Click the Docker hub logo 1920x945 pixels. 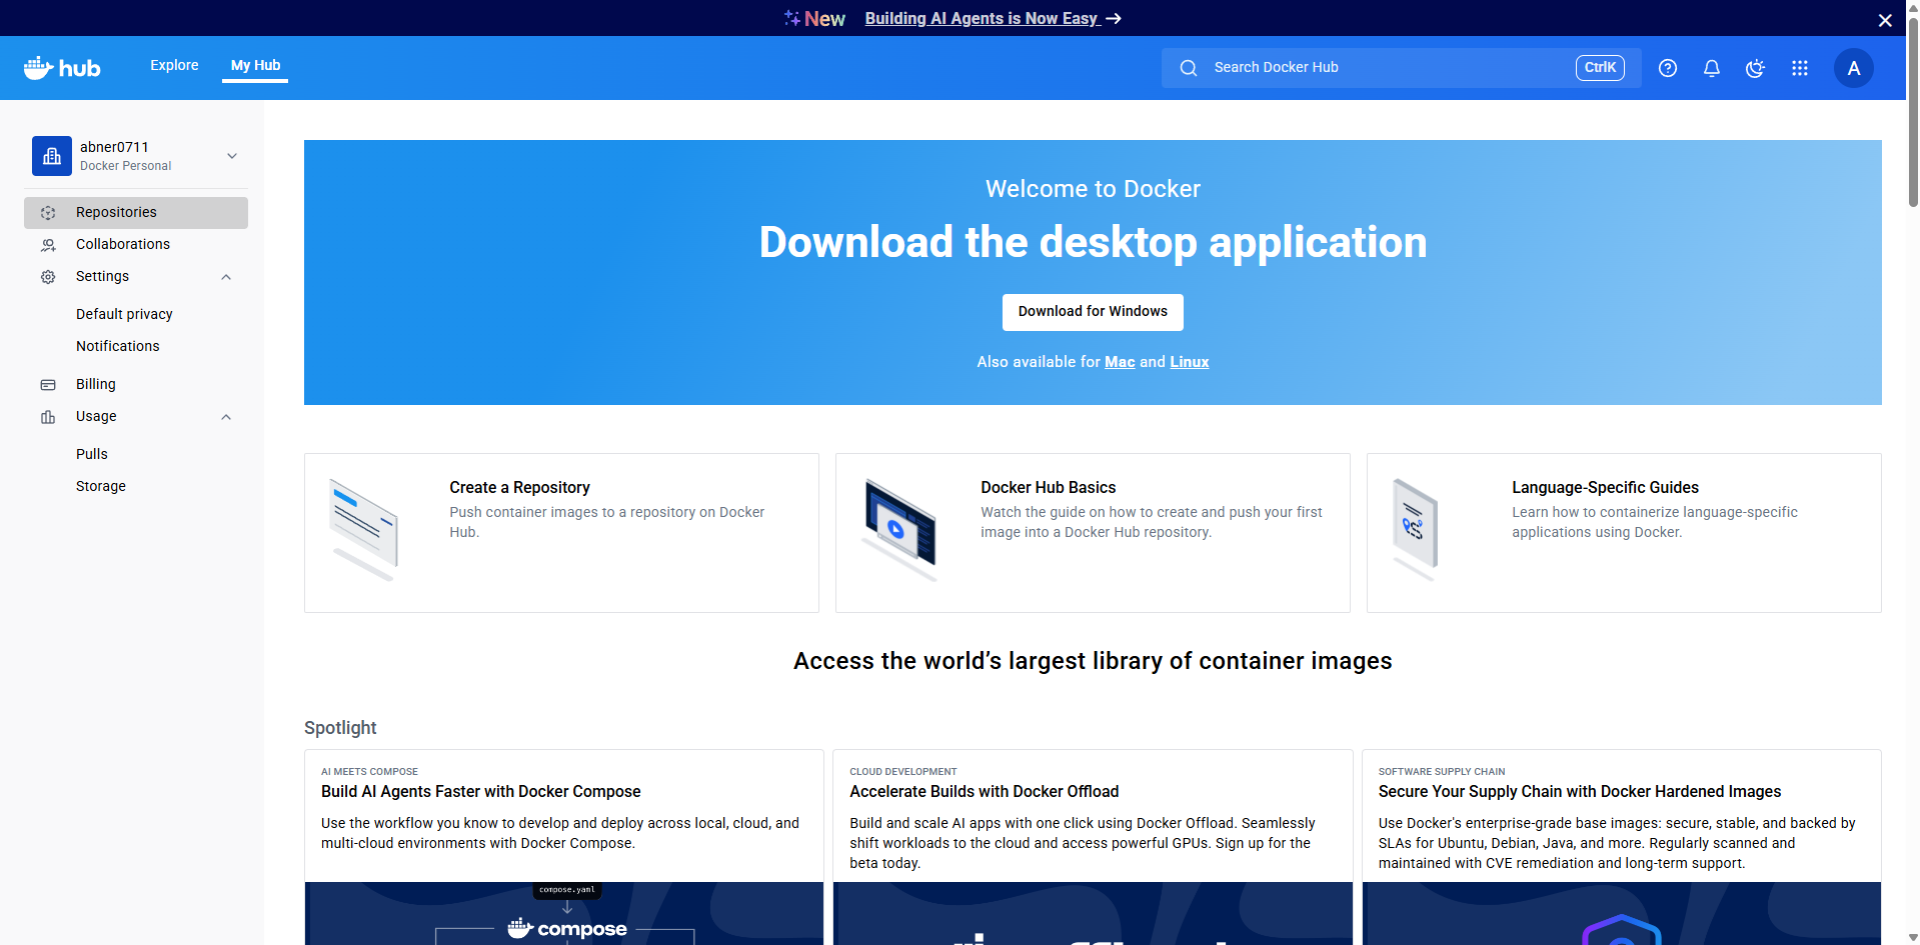click(x=62, y=68)
